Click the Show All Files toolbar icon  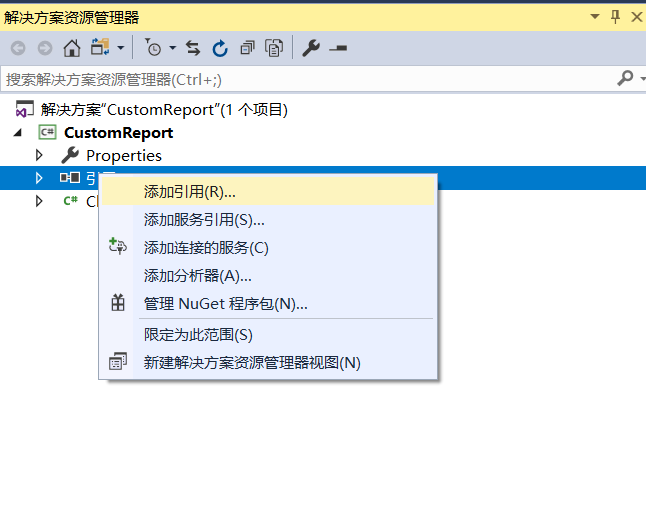274,48
